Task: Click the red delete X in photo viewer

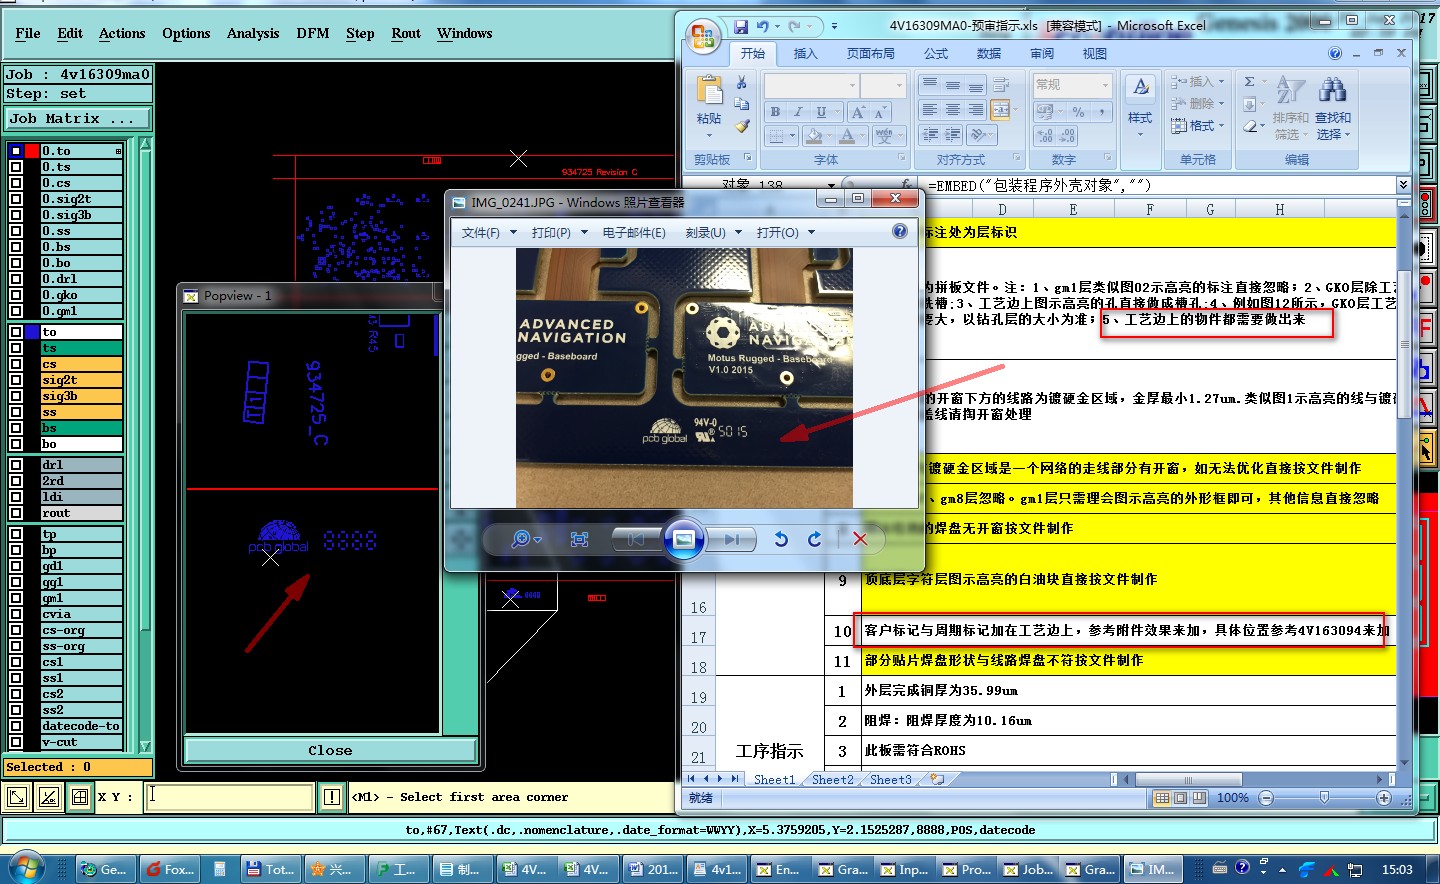Action: coord(860,539)
